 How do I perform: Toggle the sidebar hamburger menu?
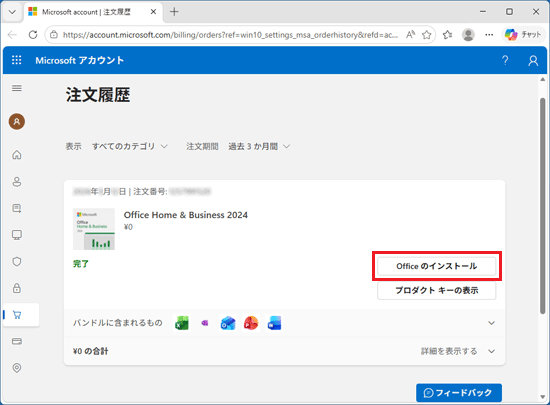click(17, 88)
